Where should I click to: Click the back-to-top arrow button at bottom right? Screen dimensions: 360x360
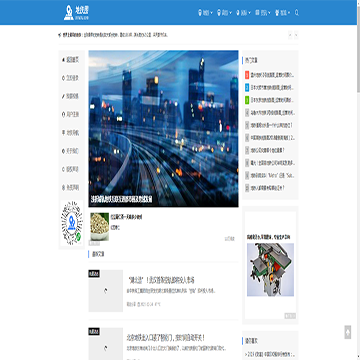(x=348, y=332)
